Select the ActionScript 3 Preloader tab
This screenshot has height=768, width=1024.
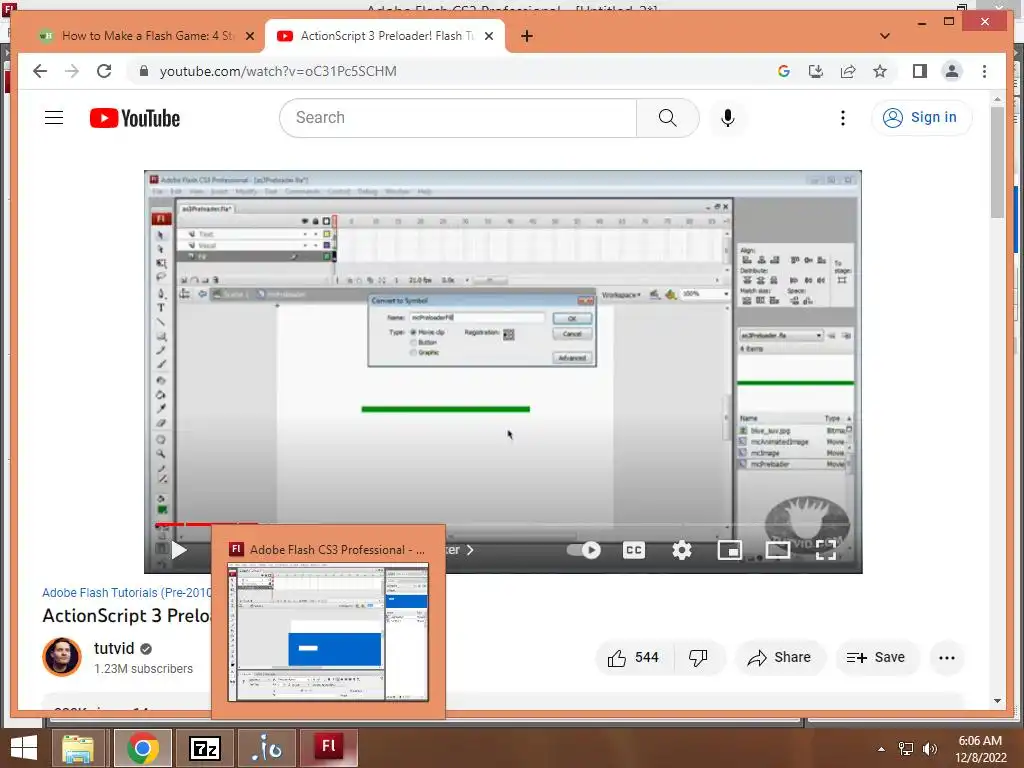[385, 36]
